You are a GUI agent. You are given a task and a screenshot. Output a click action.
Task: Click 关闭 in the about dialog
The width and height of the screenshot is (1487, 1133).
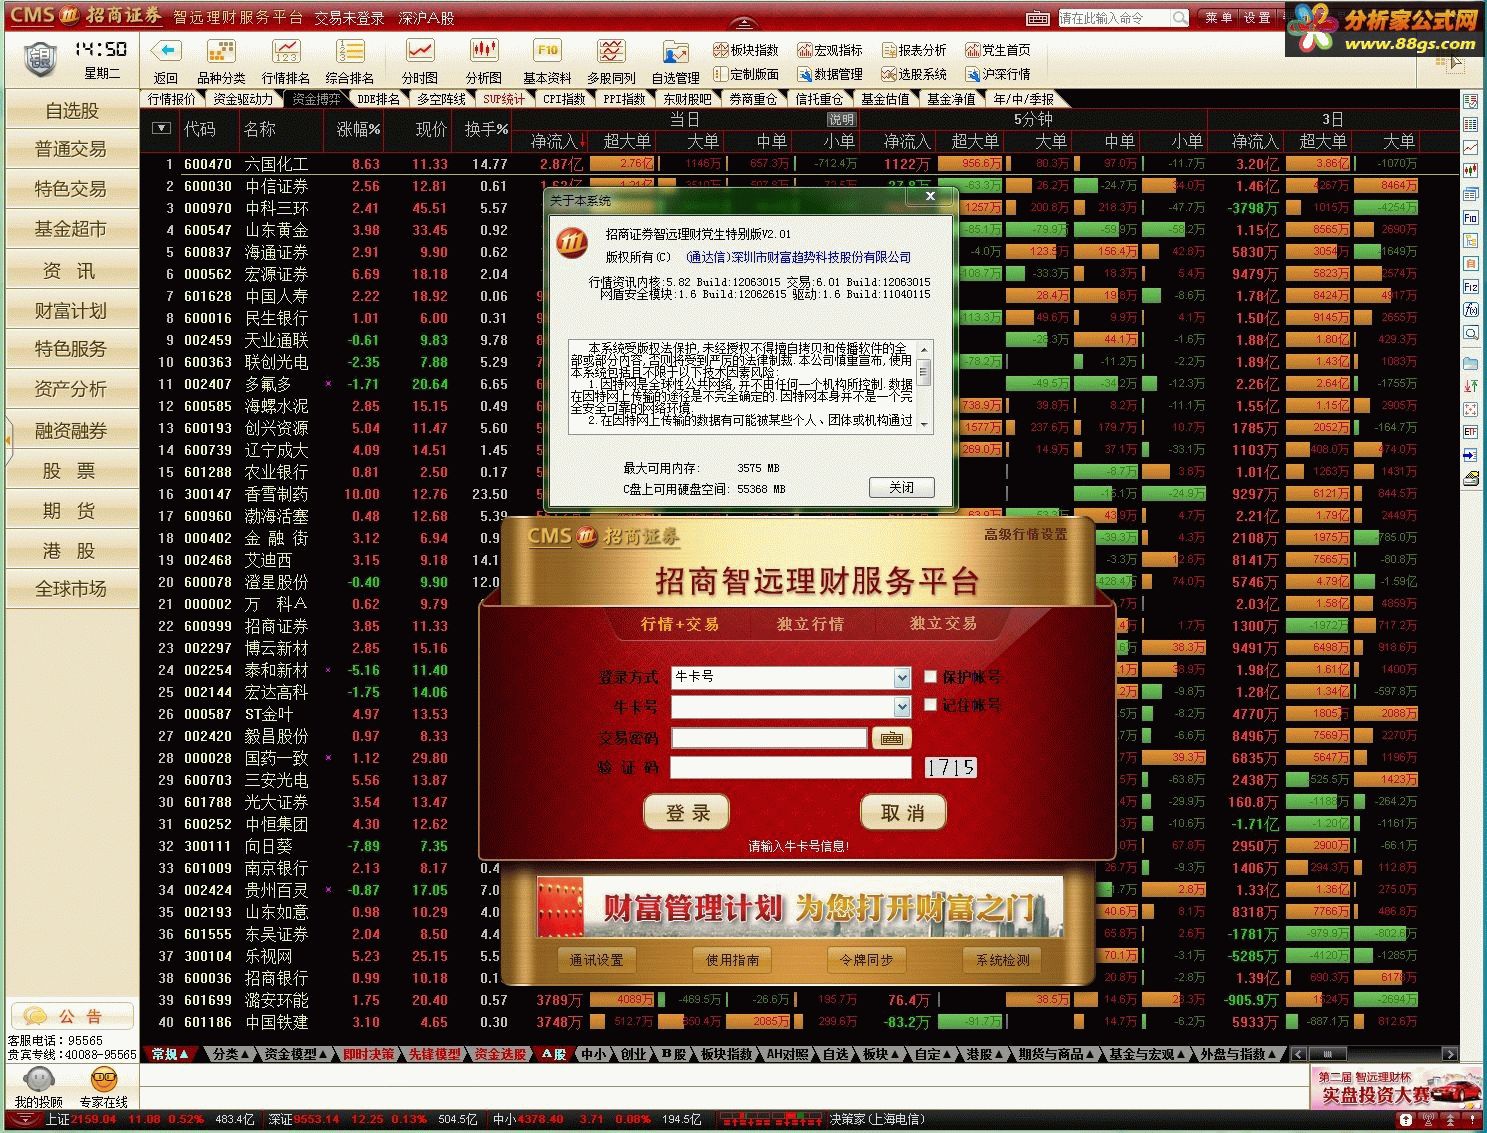point(901,487)
